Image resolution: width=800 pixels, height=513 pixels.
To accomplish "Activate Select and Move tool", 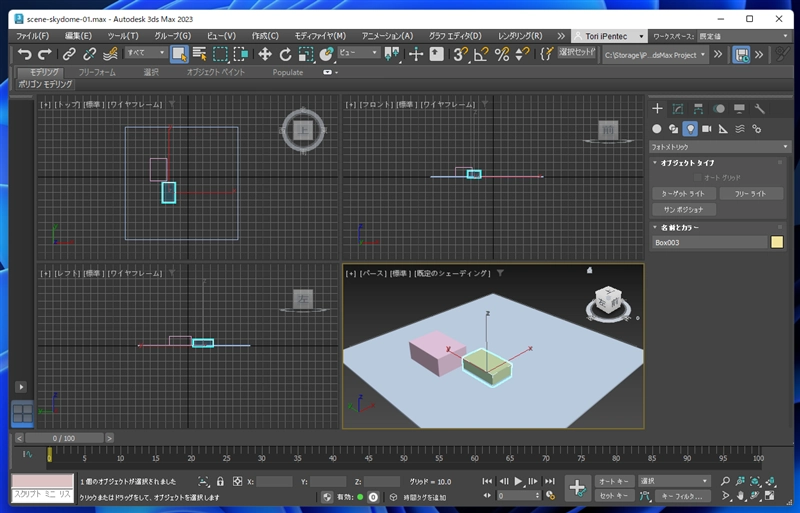I will pos(264,54).
